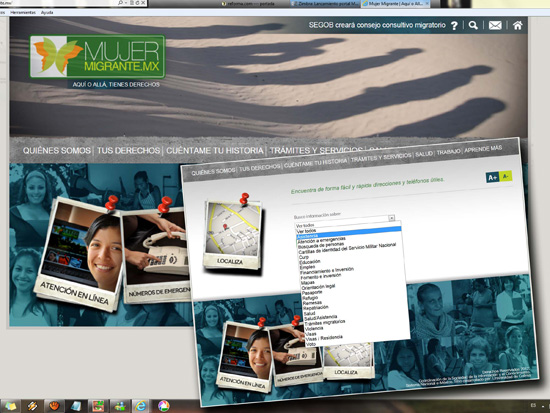
Task: Open the Localiza map thumbnail
Action: (x=232, y=234)
